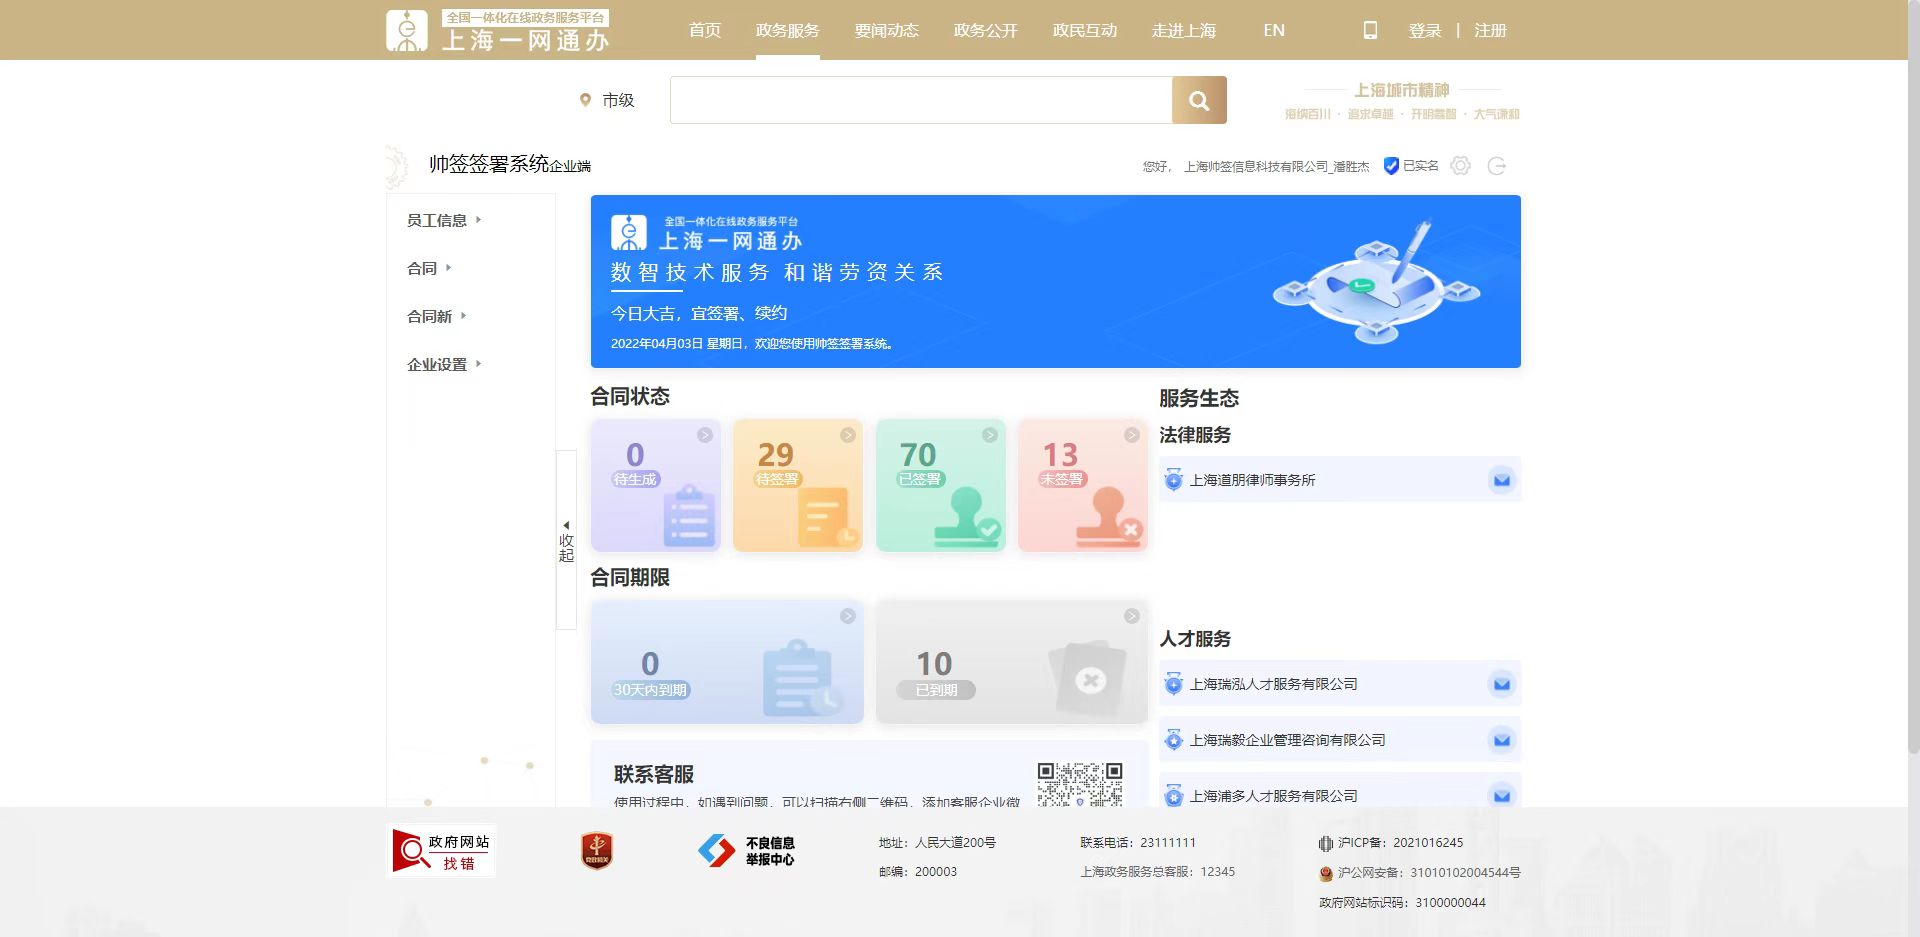This screenshot has width=1920, height=937.
Task: Open the settings gear icon
Action: coord(1460,166)
